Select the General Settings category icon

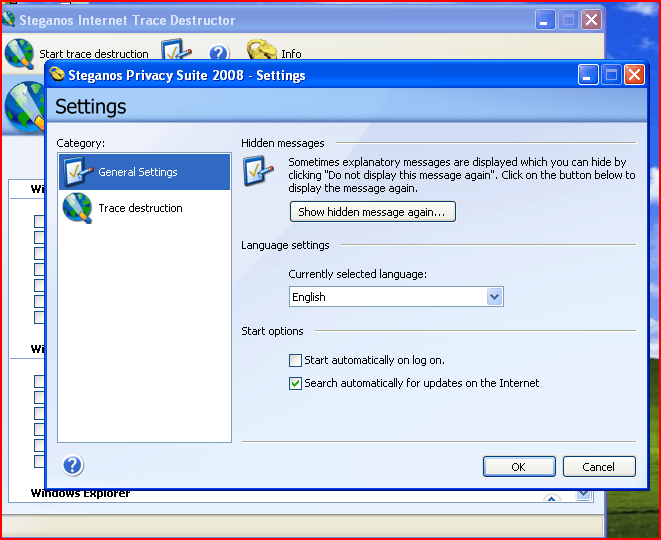(78, 172)
